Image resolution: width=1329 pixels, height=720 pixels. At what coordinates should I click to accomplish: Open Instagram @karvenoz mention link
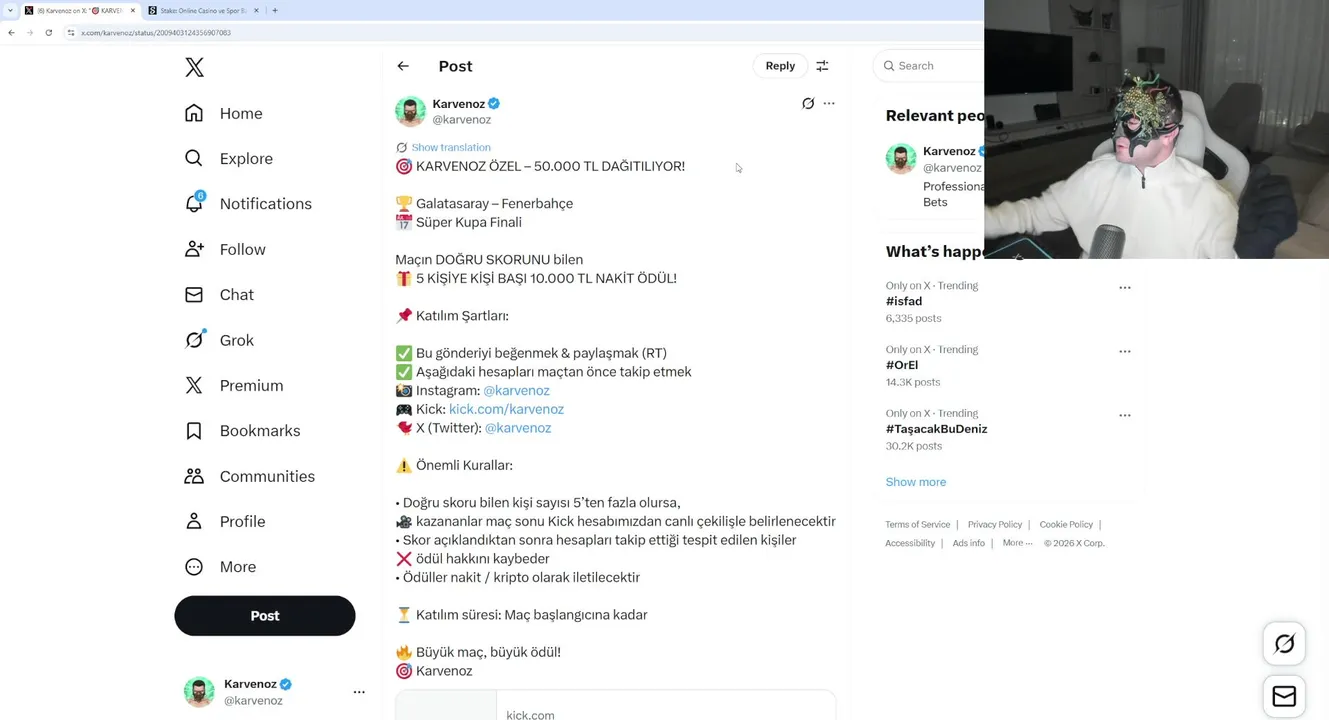(x=516, y=390)
